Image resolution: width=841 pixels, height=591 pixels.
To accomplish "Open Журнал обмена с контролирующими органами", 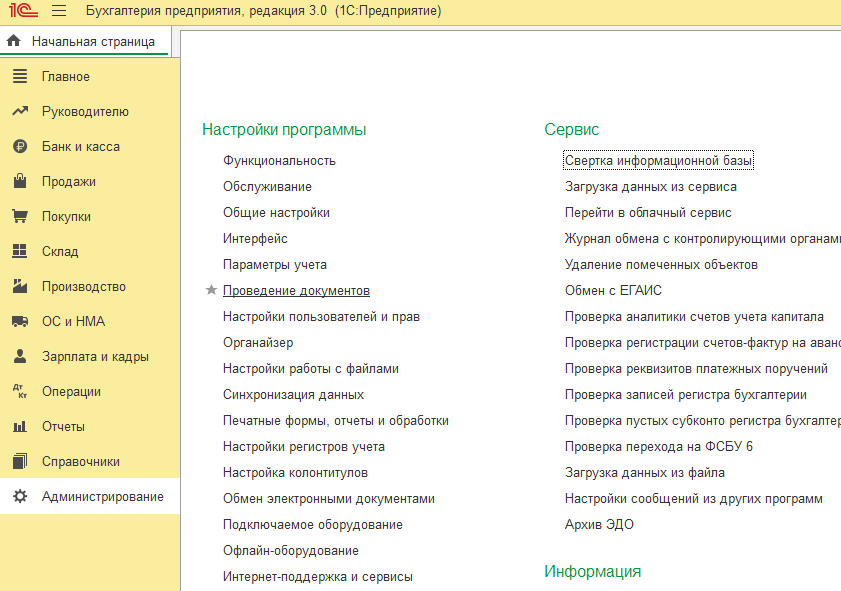I will [x=703, y=239].
